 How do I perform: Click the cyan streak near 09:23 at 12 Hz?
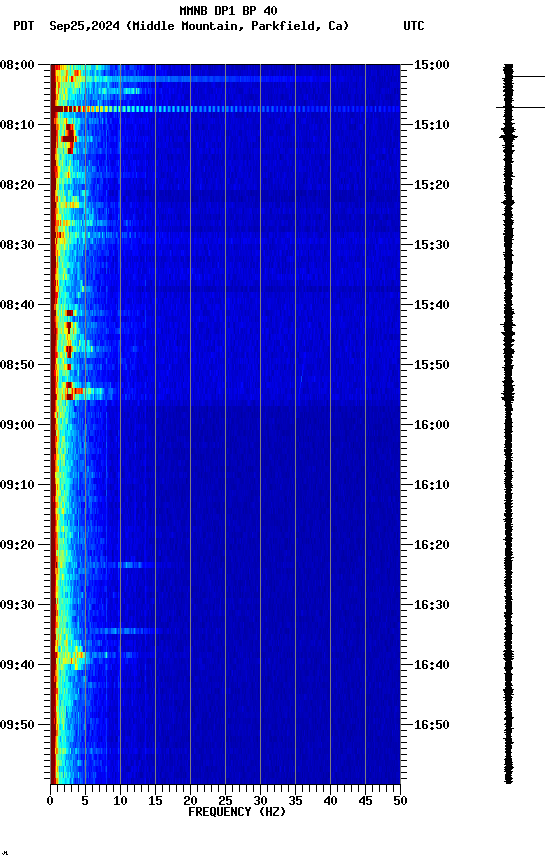point(128,565)
